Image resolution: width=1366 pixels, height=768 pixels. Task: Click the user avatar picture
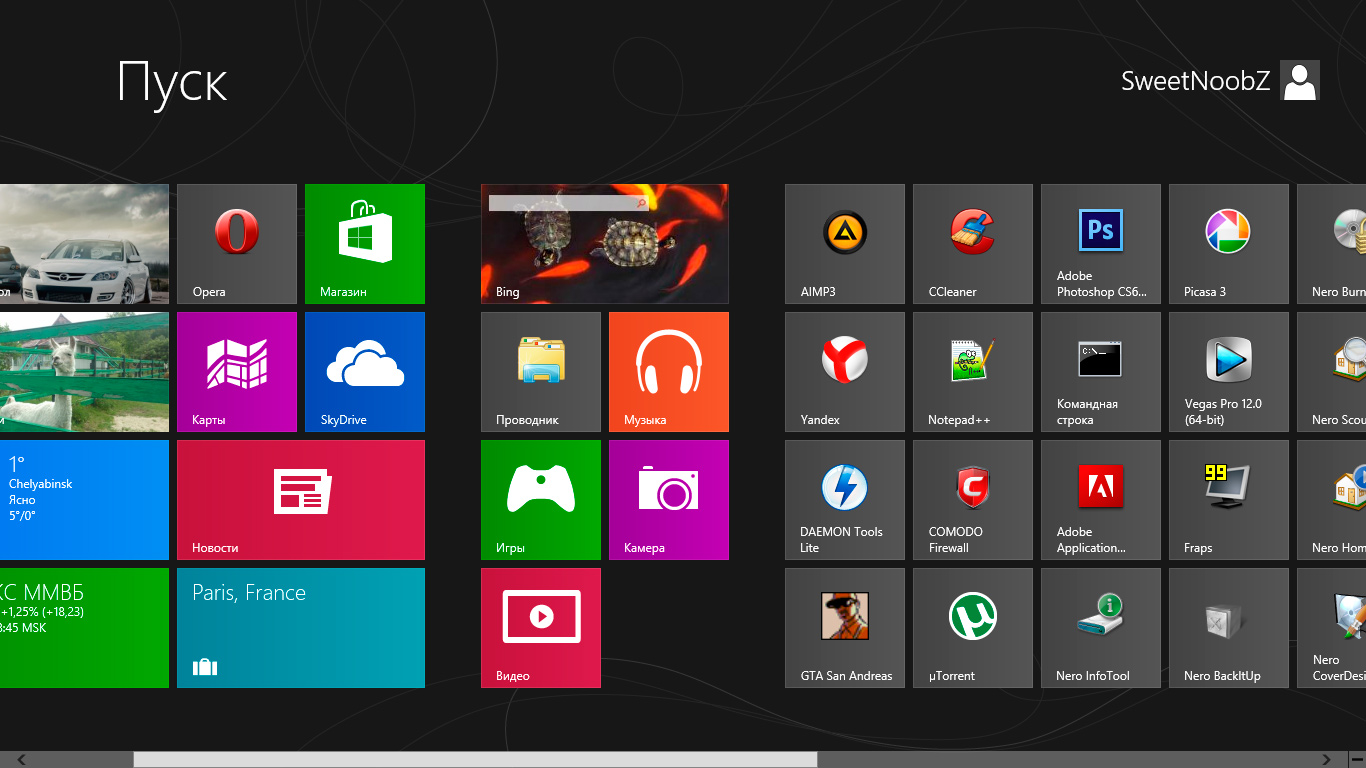[1300, 80]
